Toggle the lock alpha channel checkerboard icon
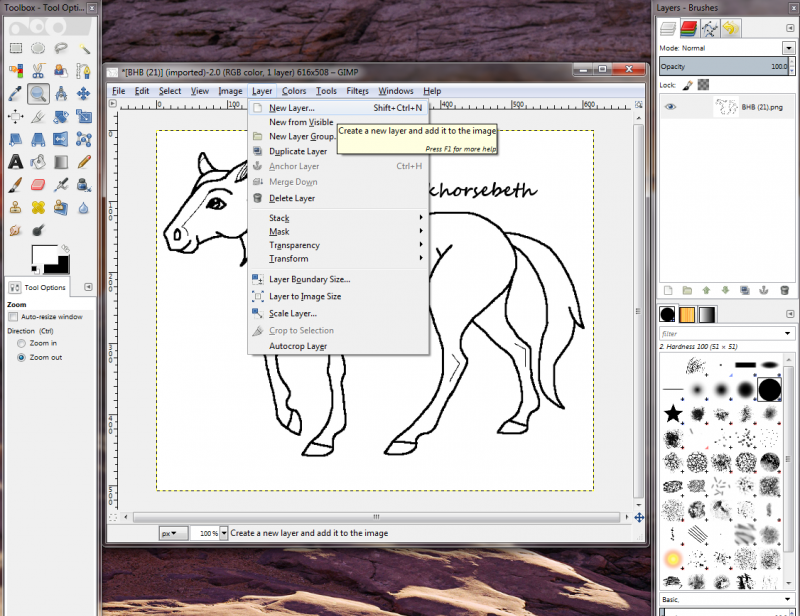 703,85
